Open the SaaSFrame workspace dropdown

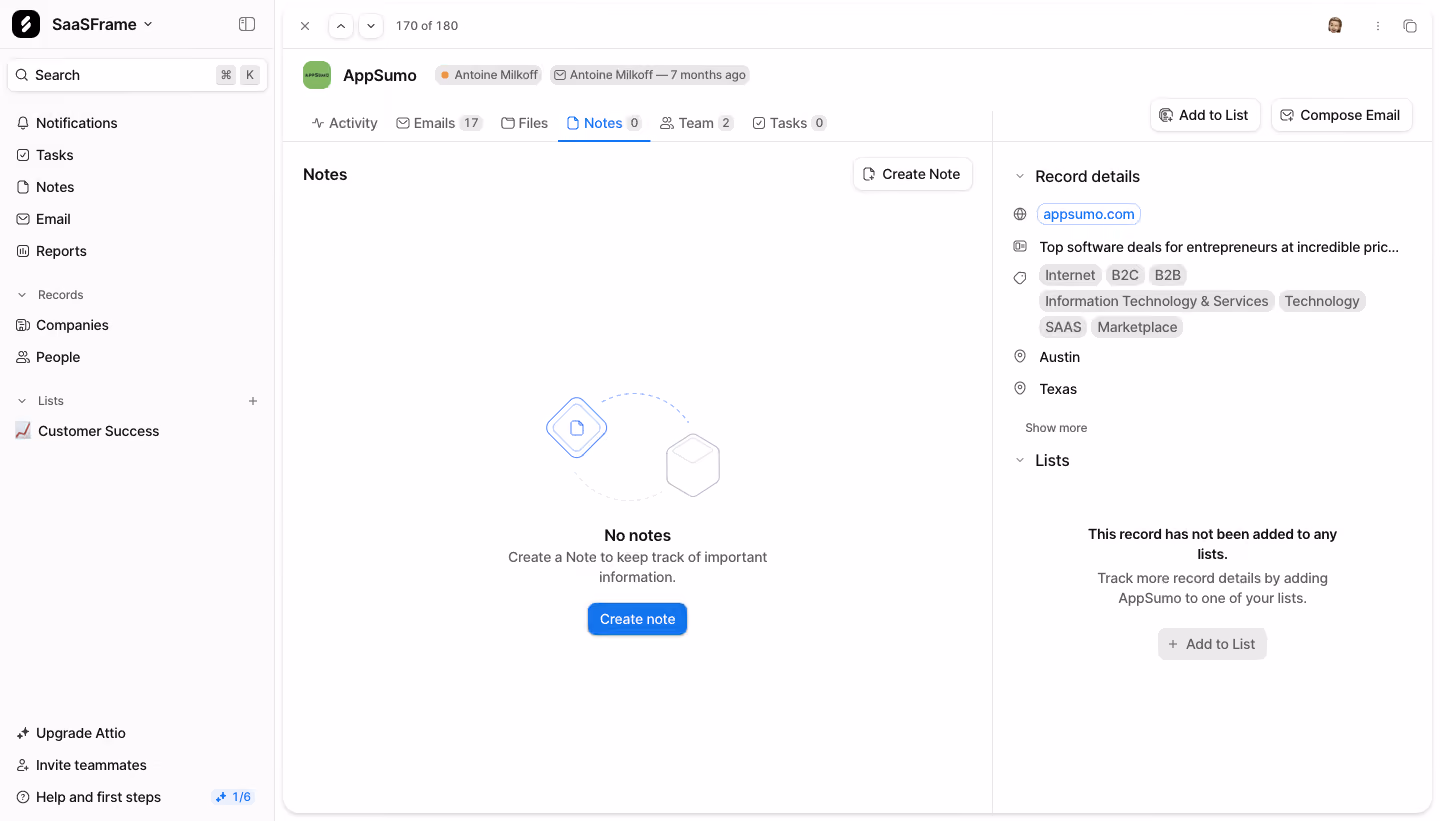[102, 24]
